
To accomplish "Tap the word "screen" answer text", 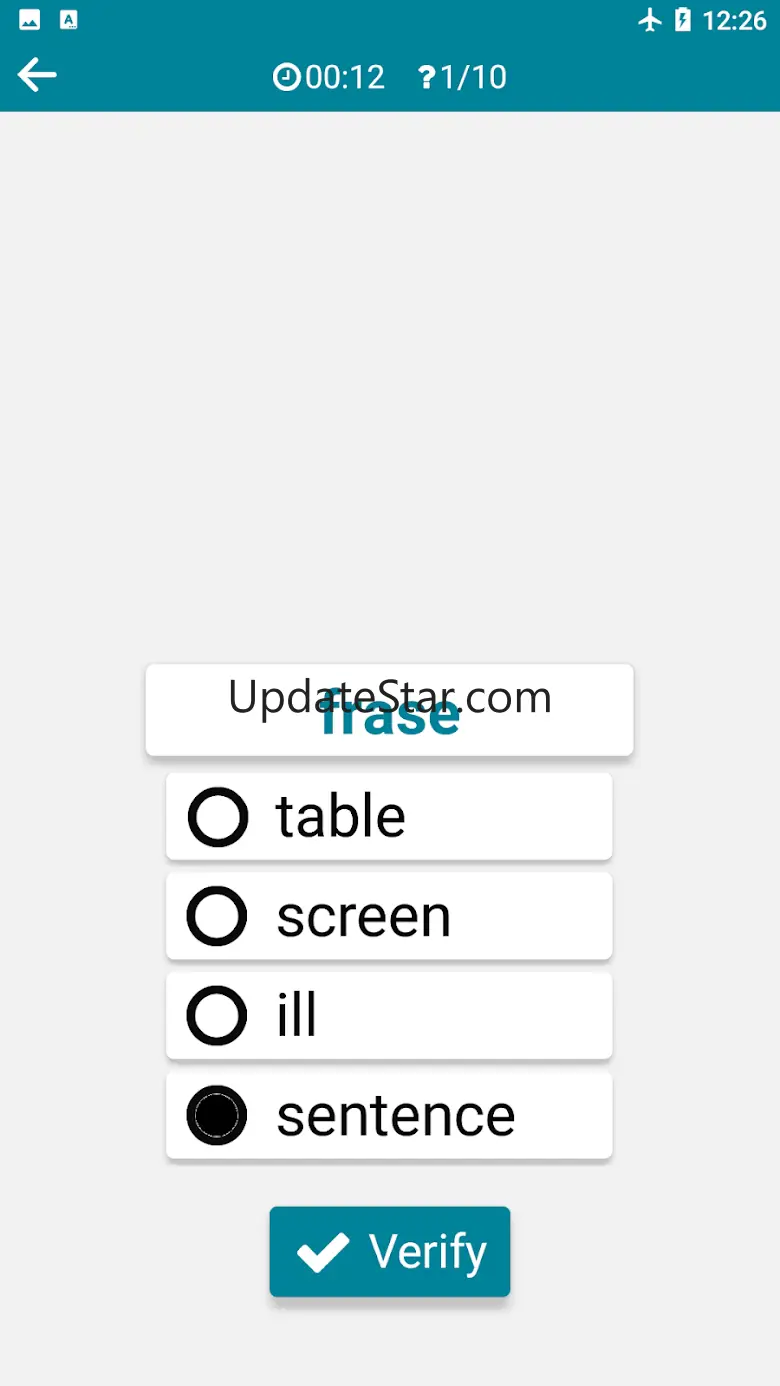I will click(x=364, y=916).
